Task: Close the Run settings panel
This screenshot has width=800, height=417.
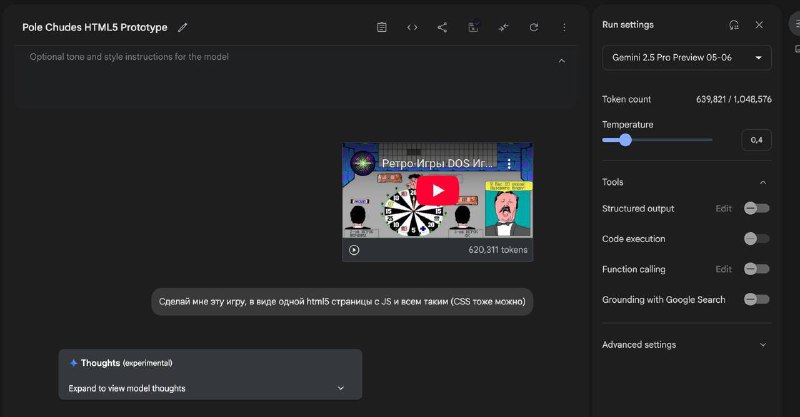Action: coord(759,24)
